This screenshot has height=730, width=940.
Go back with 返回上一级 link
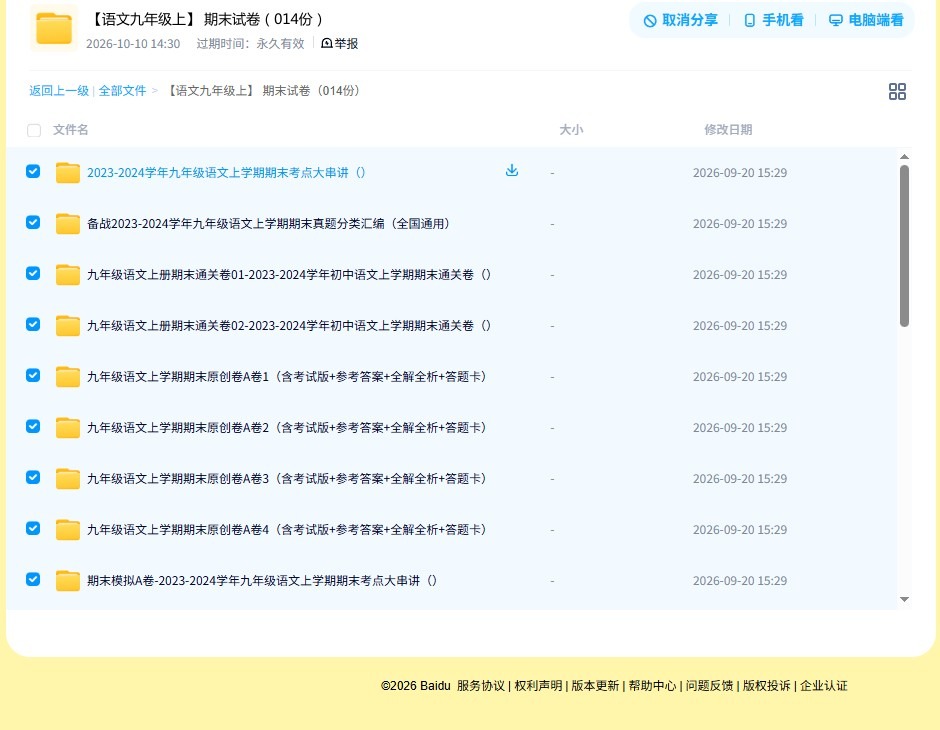tap(59, 91)
